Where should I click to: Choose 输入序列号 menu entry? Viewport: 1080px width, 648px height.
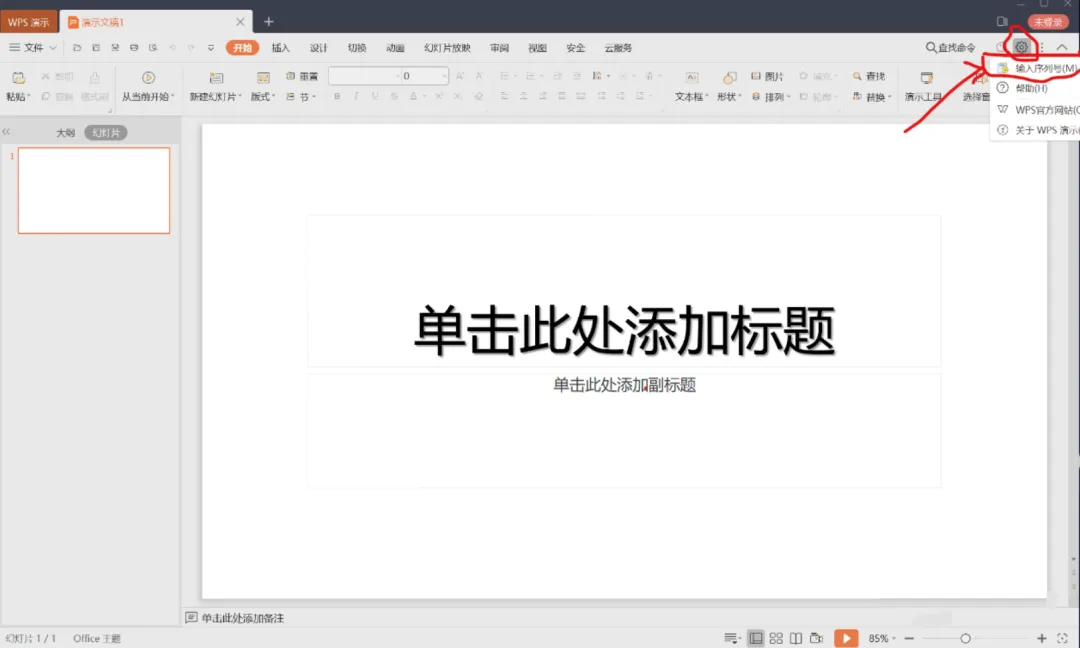(x=1036, y=68)
